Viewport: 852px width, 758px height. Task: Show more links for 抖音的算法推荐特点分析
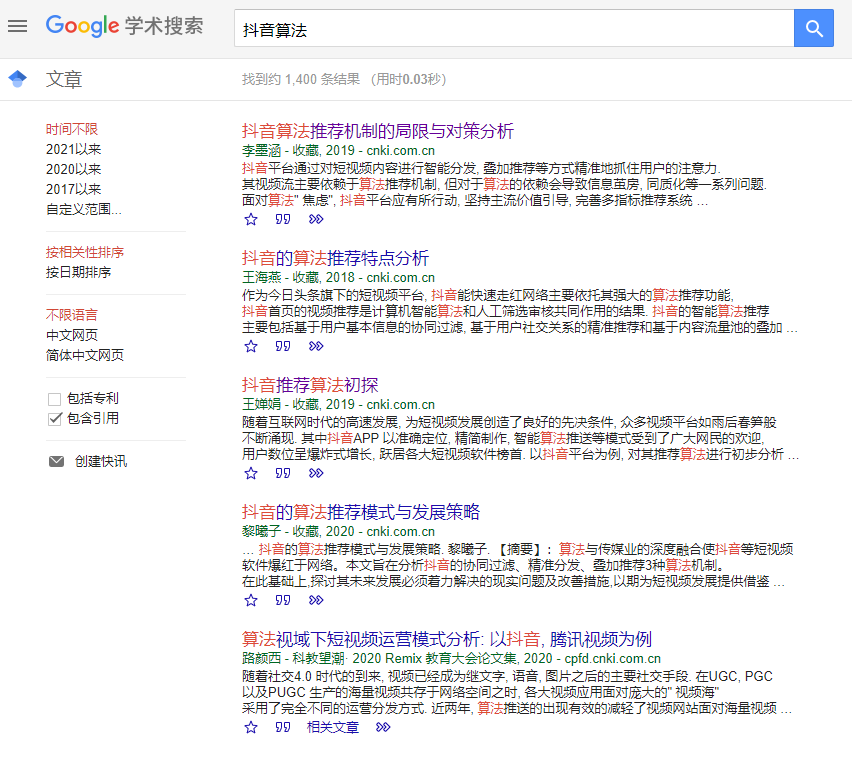point(316,346)
